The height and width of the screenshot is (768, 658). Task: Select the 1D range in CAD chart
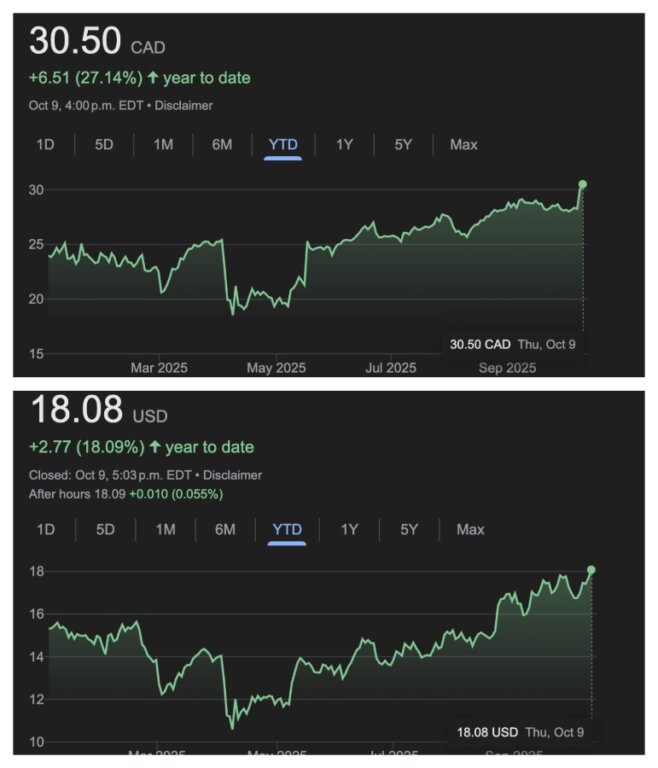click(x=45, y=145)
